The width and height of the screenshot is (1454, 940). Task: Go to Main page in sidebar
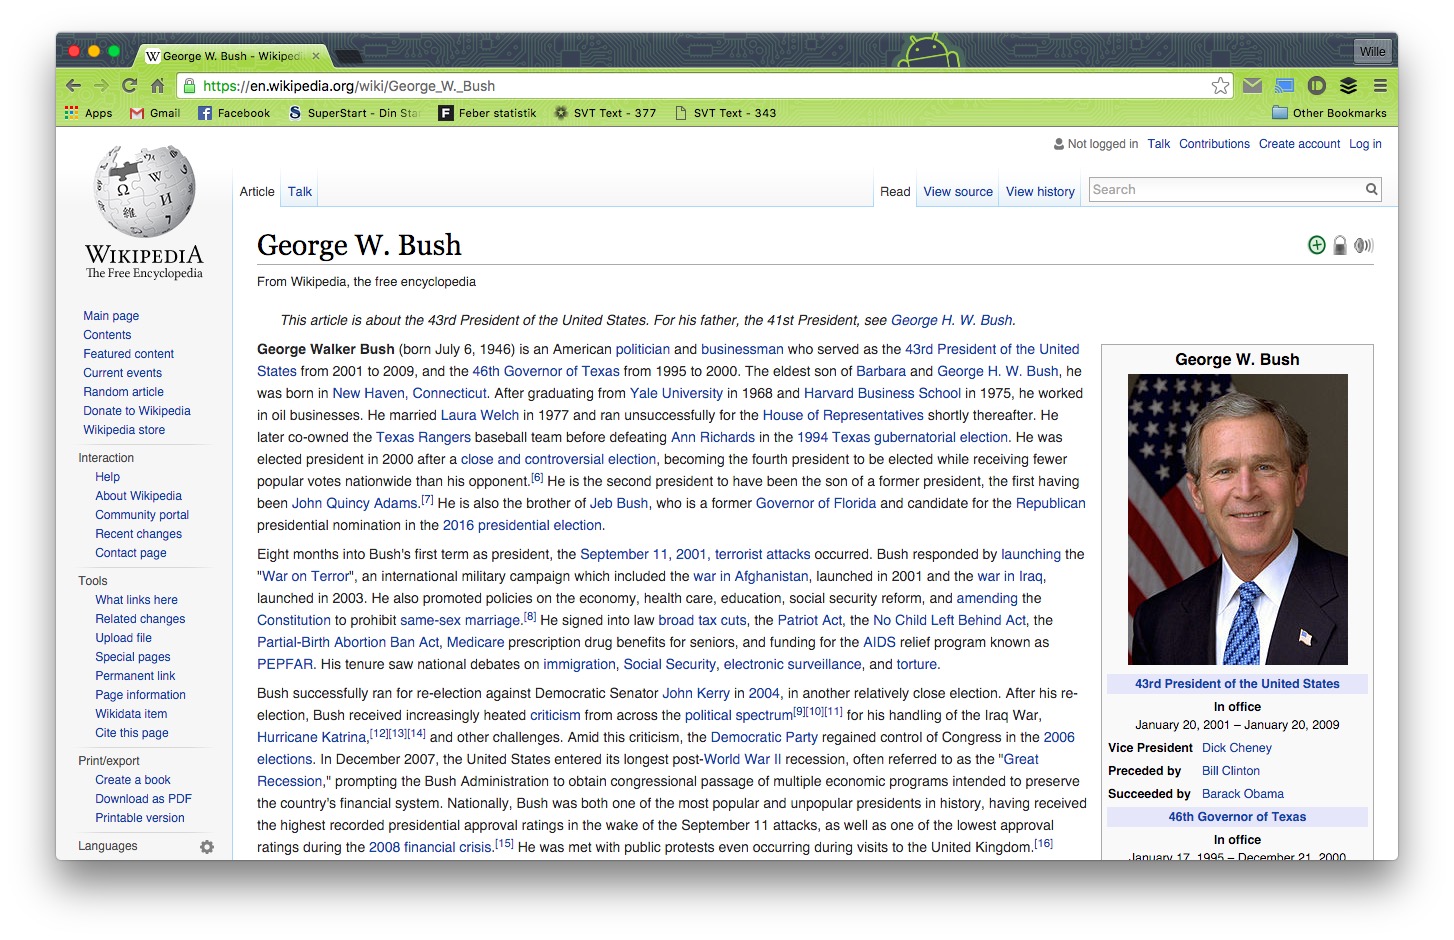point(111,316)
